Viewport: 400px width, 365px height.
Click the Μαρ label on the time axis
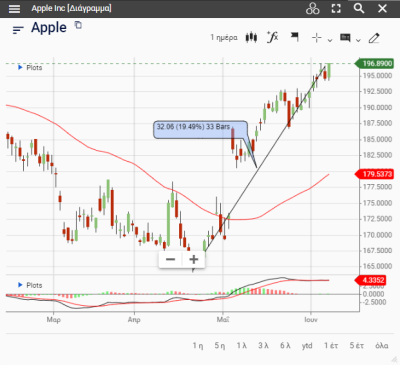click(54, 320)
